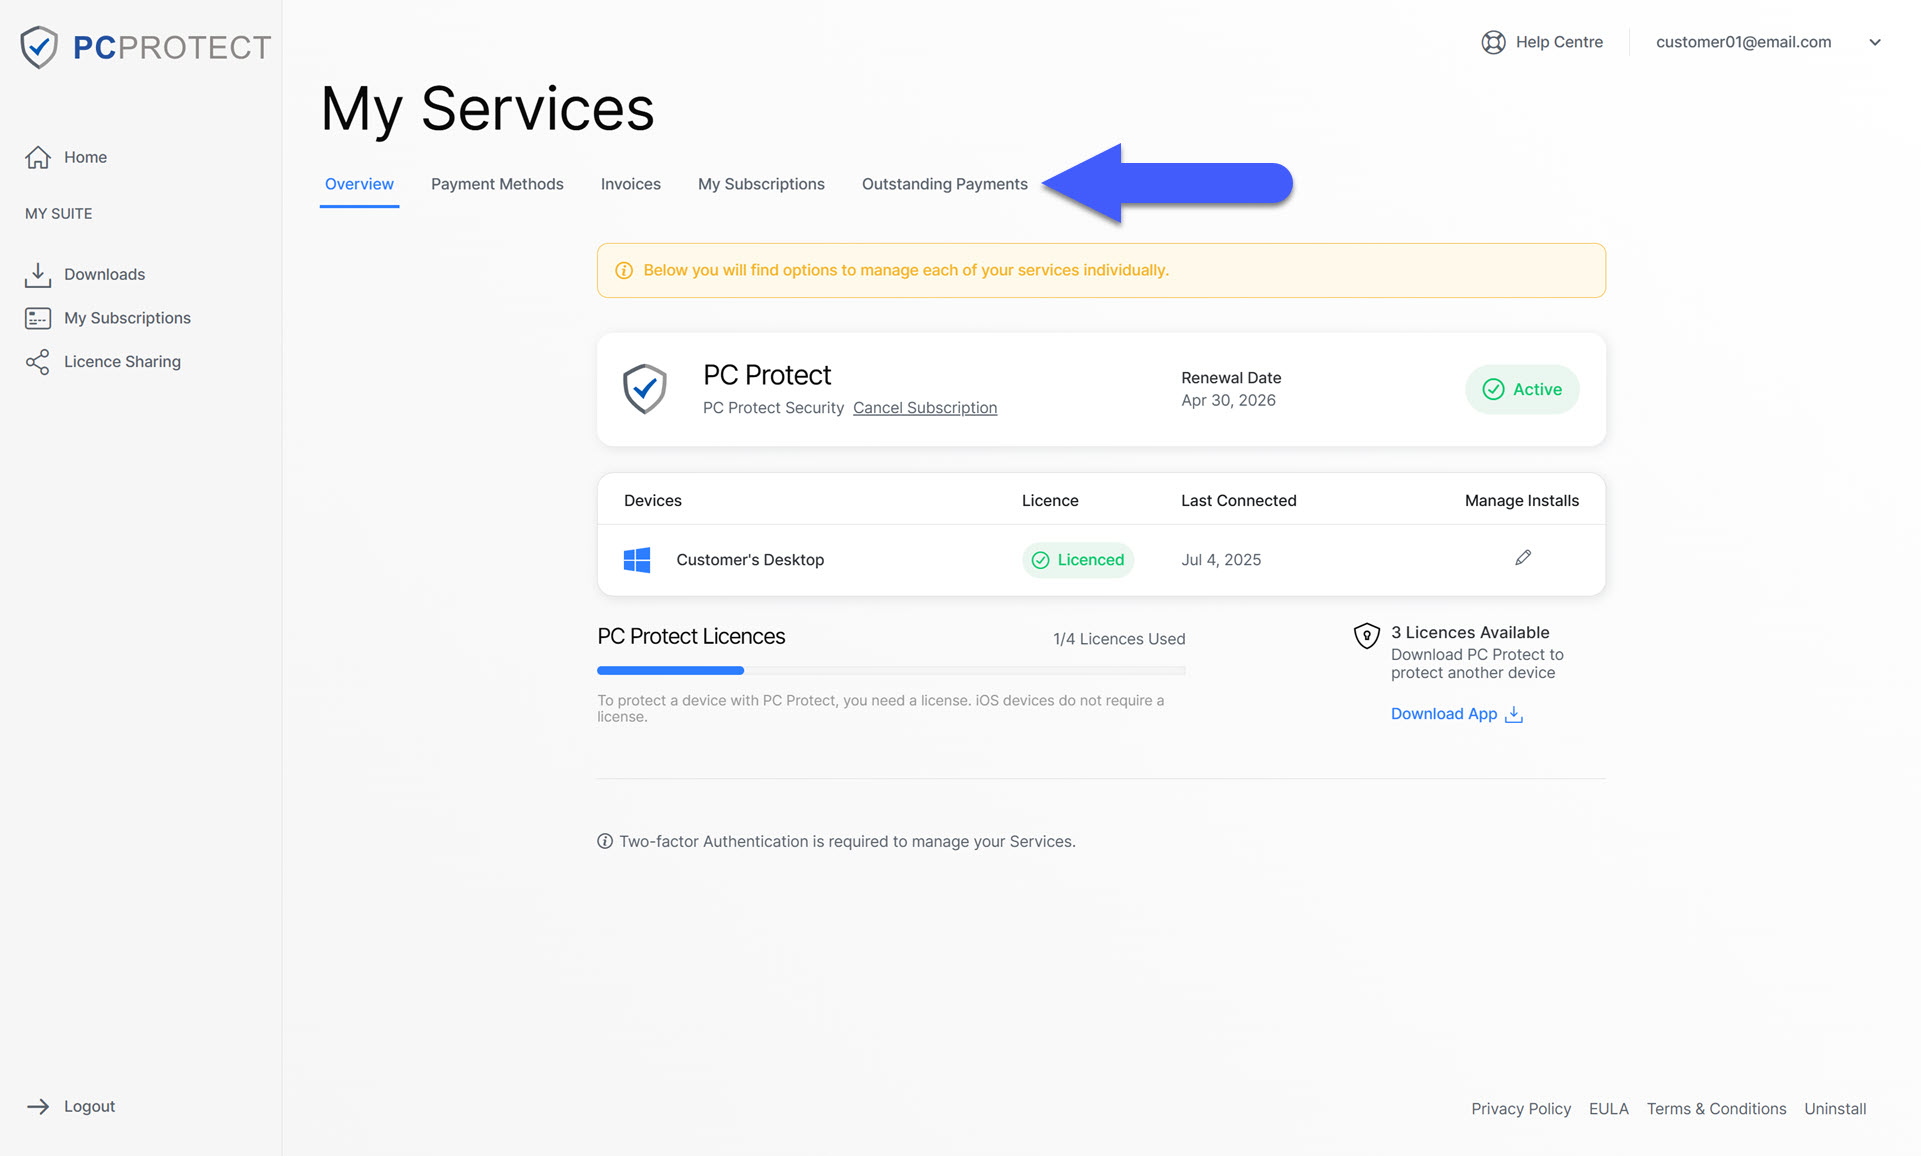The height and width of the screenshot is (1156, 1921).
Task: Click the Help Centre lifebuoy icon
Action: (x=1493, y=42)
